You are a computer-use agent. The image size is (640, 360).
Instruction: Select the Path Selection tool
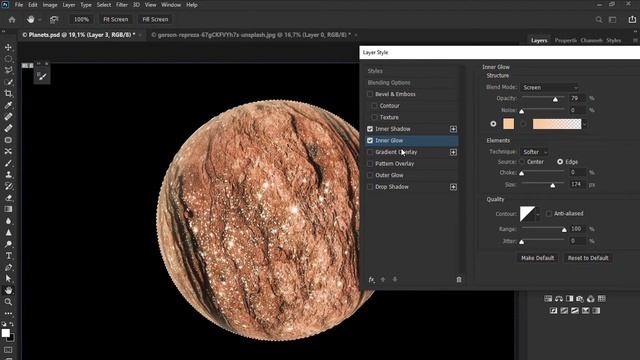click(x=8, y=279)
